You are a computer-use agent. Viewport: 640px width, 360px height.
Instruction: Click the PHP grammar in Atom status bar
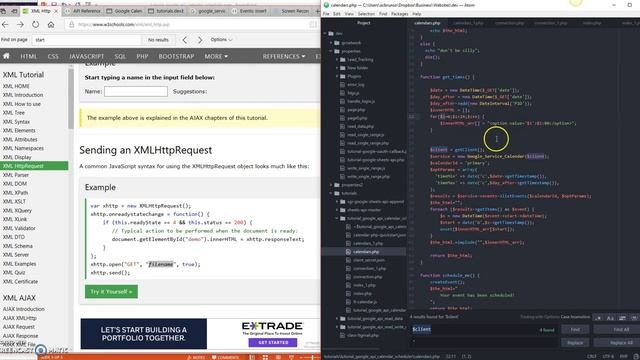coord(623,356)
